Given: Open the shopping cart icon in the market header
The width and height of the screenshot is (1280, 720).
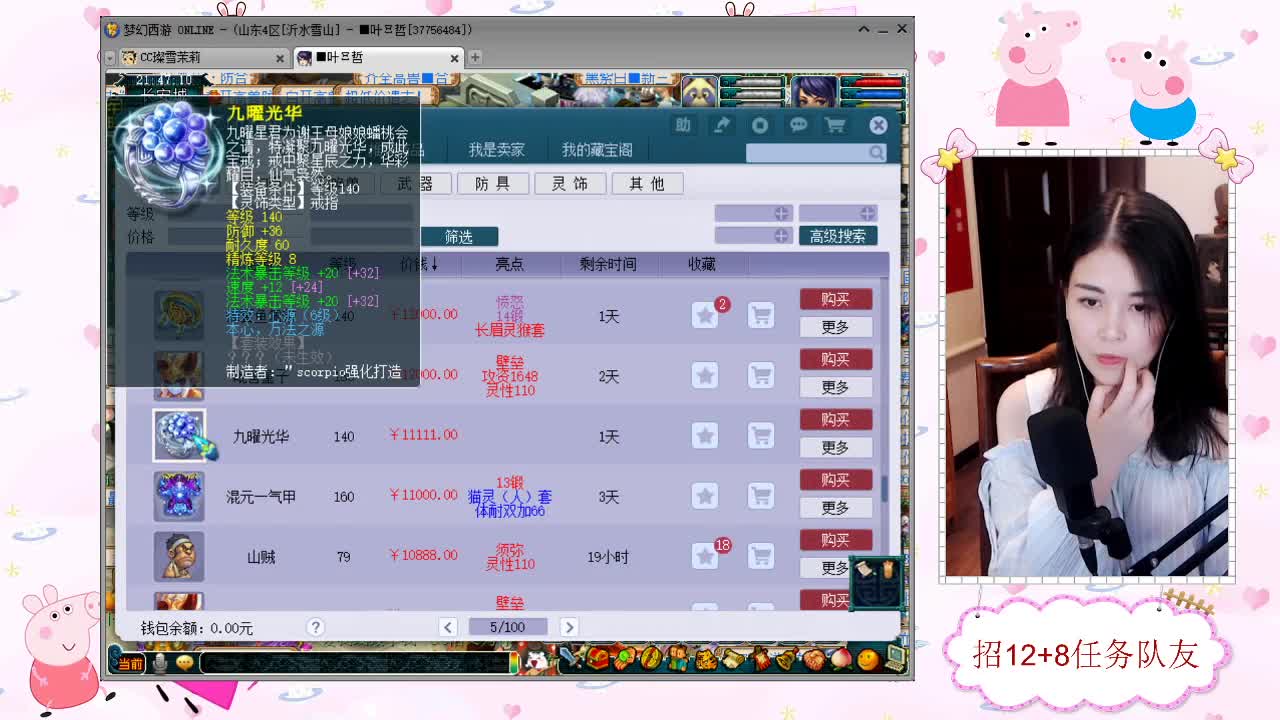Looking at the screenshot, I should 835,125.
